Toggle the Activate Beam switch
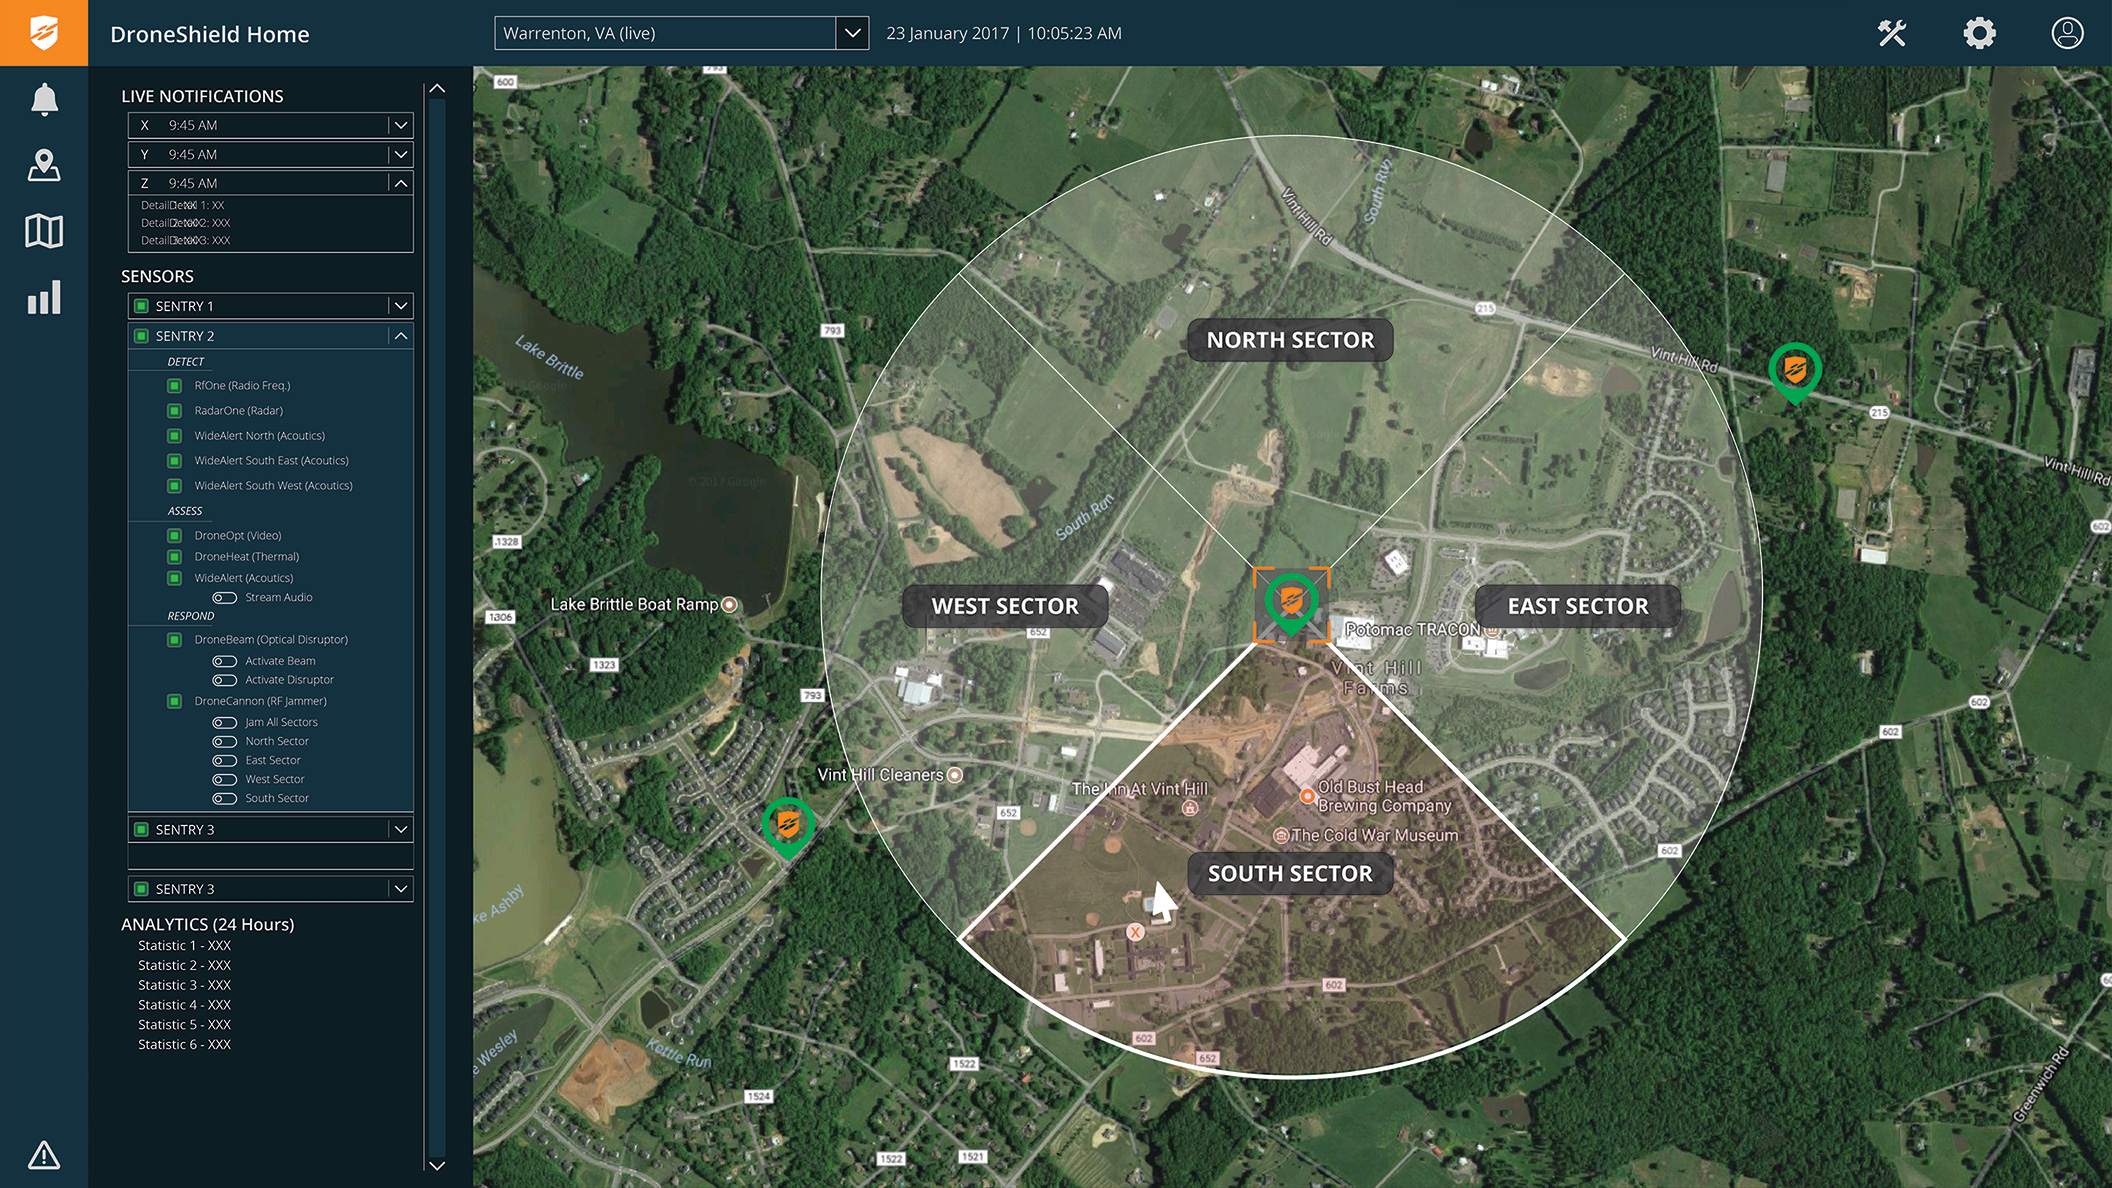2112x1188 pixels. tap(224, 661)
